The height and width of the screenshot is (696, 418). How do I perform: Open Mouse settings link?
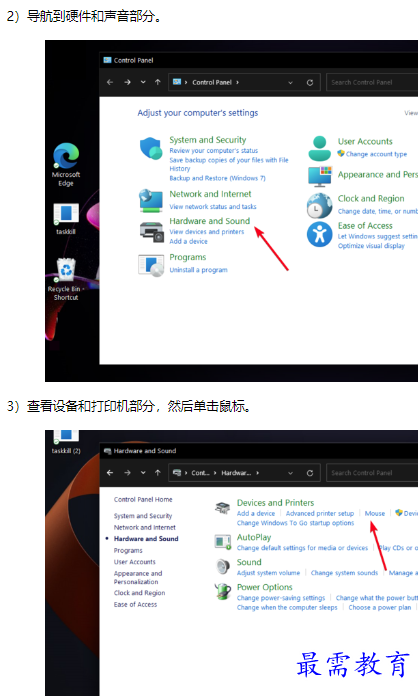375,513
